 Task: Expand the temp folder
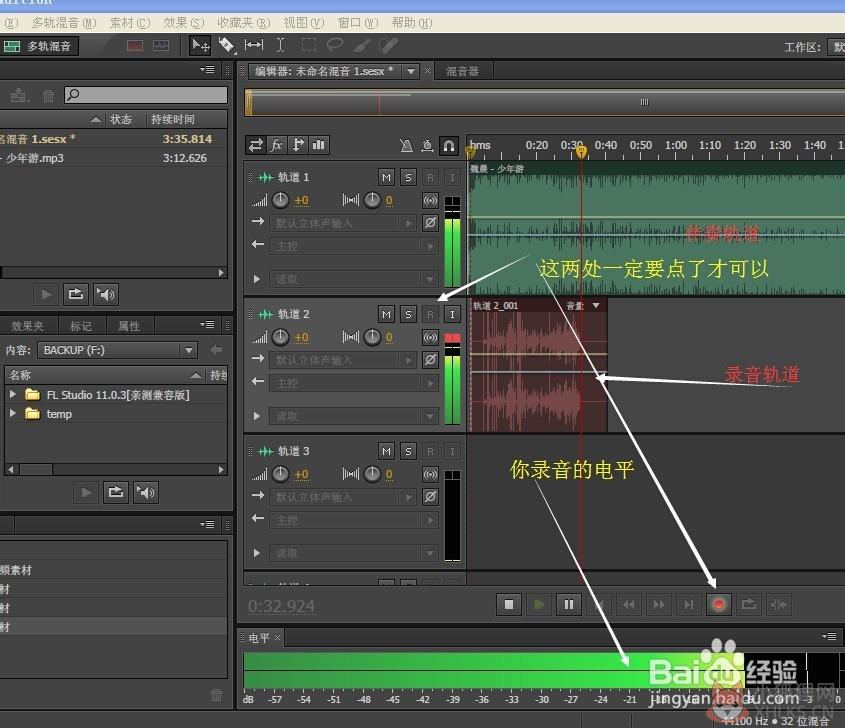click(12, 413)
